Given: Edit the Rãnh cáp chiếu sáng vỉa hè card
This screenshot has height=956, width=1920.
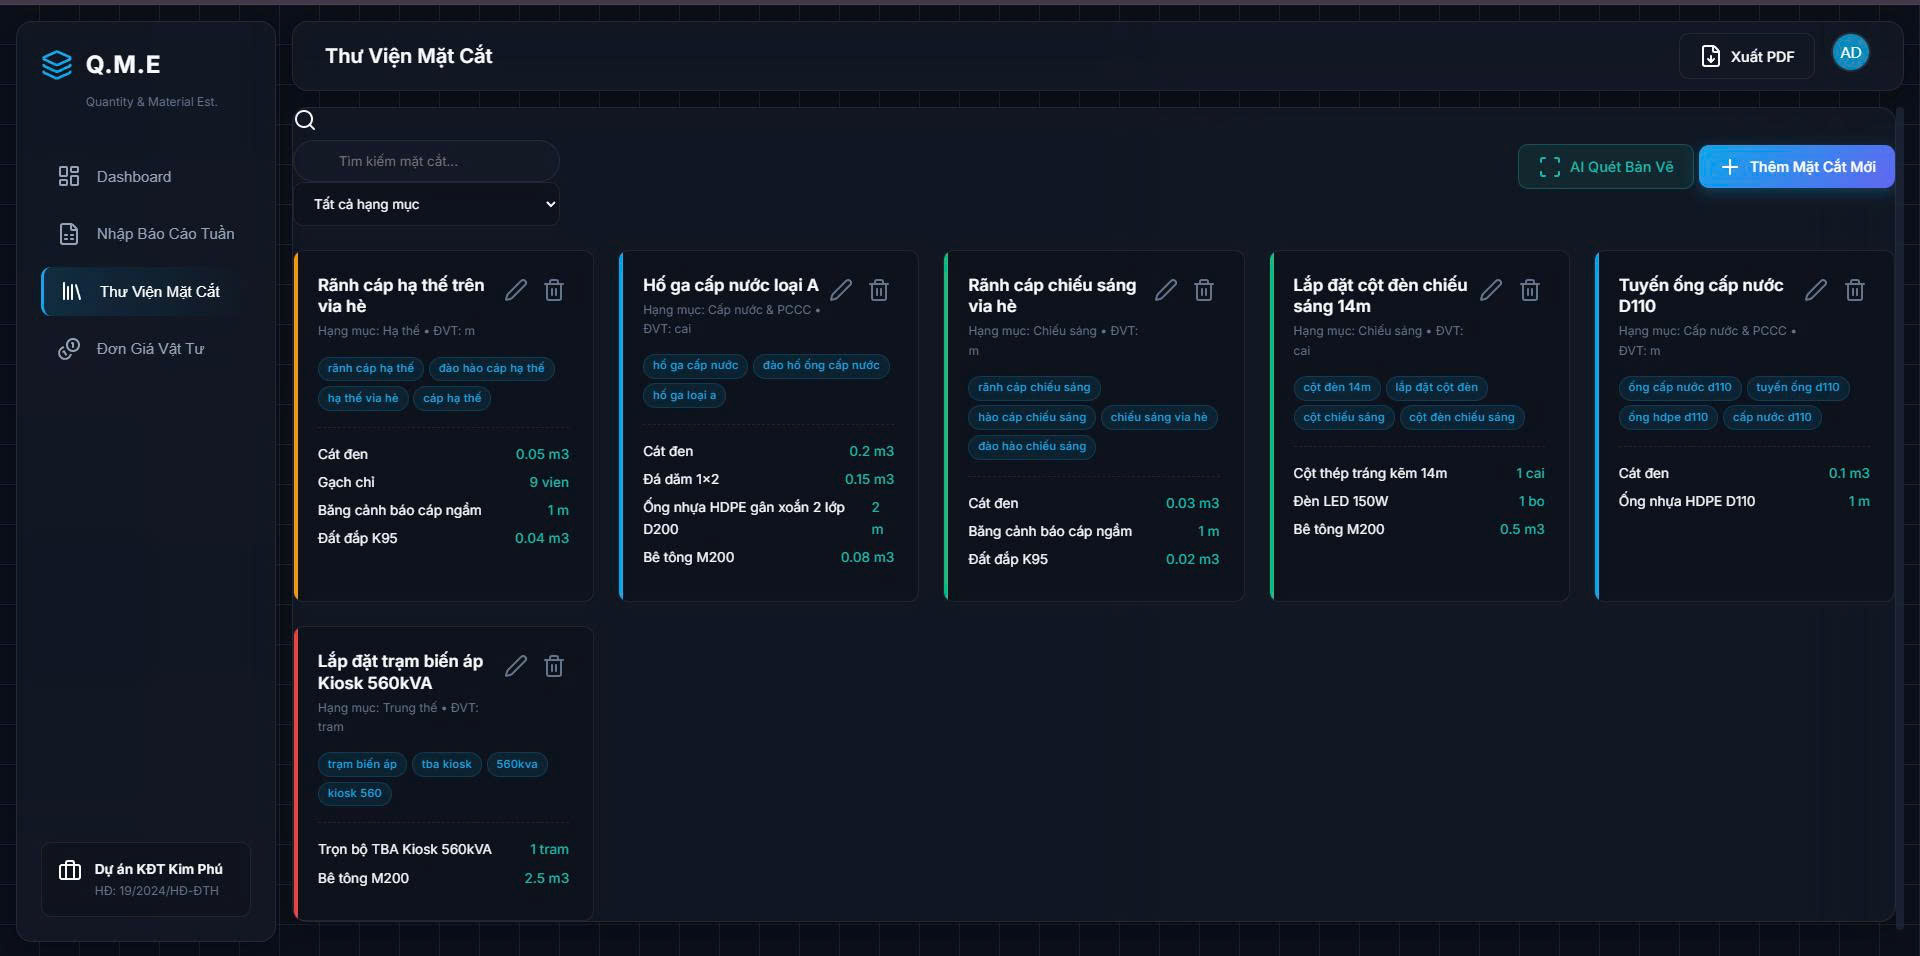Looking at the screenshot, I should [x=1166, y=290].
